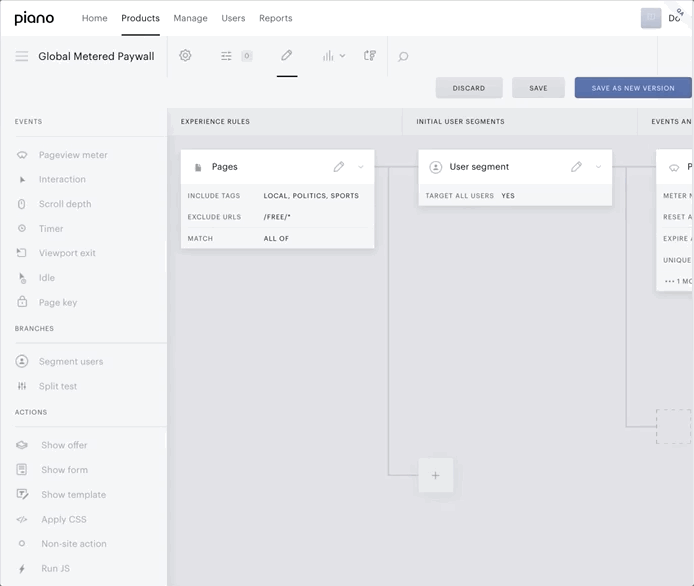Open the sliders filter icon in toolbar
Image resolution: width=694 pixels, height=586 pixels.
point(226,56)
